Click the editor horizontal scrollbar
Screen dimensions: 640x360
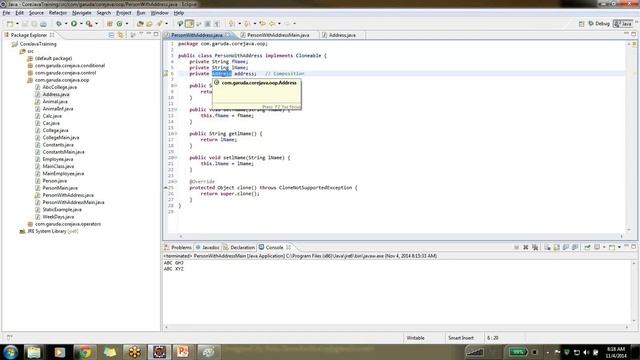(401, 236)
